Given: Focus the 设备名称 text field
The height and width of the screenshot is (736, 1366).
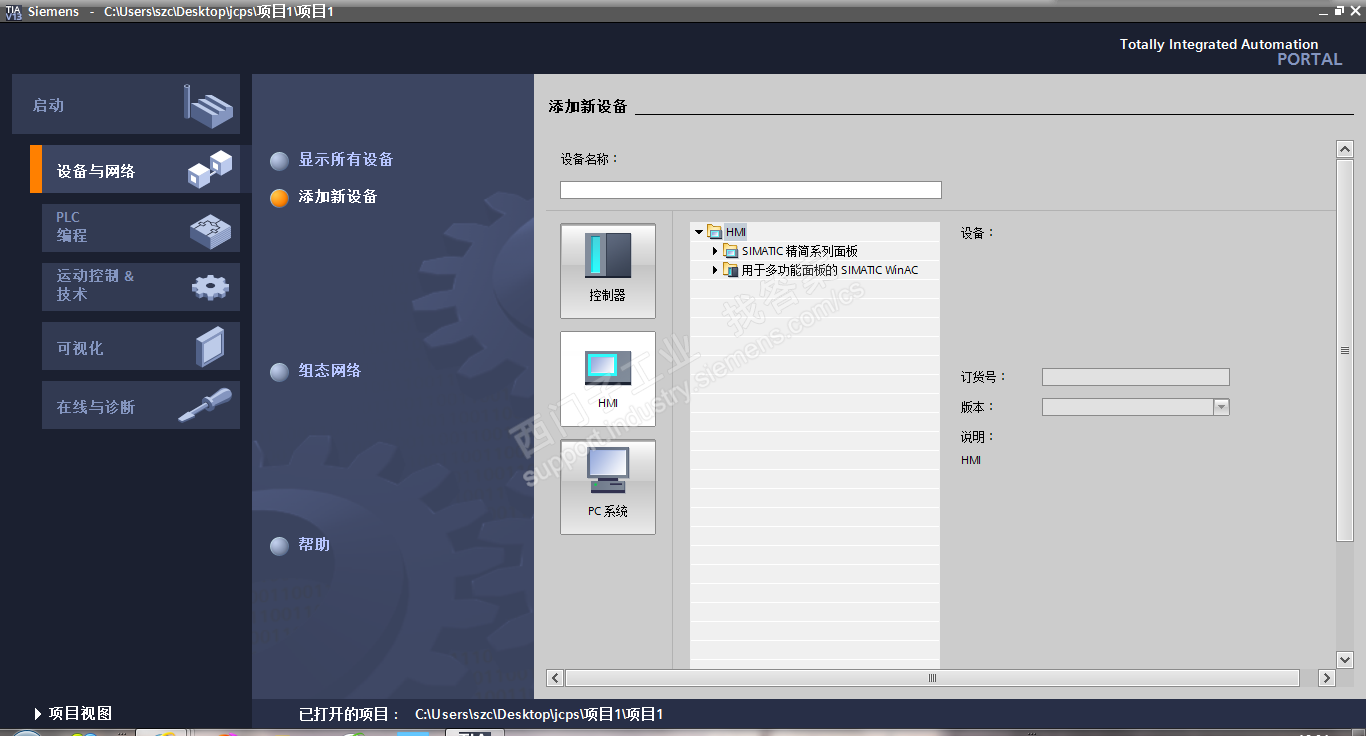Looking at the screenshot, I should tap(751, 190).
